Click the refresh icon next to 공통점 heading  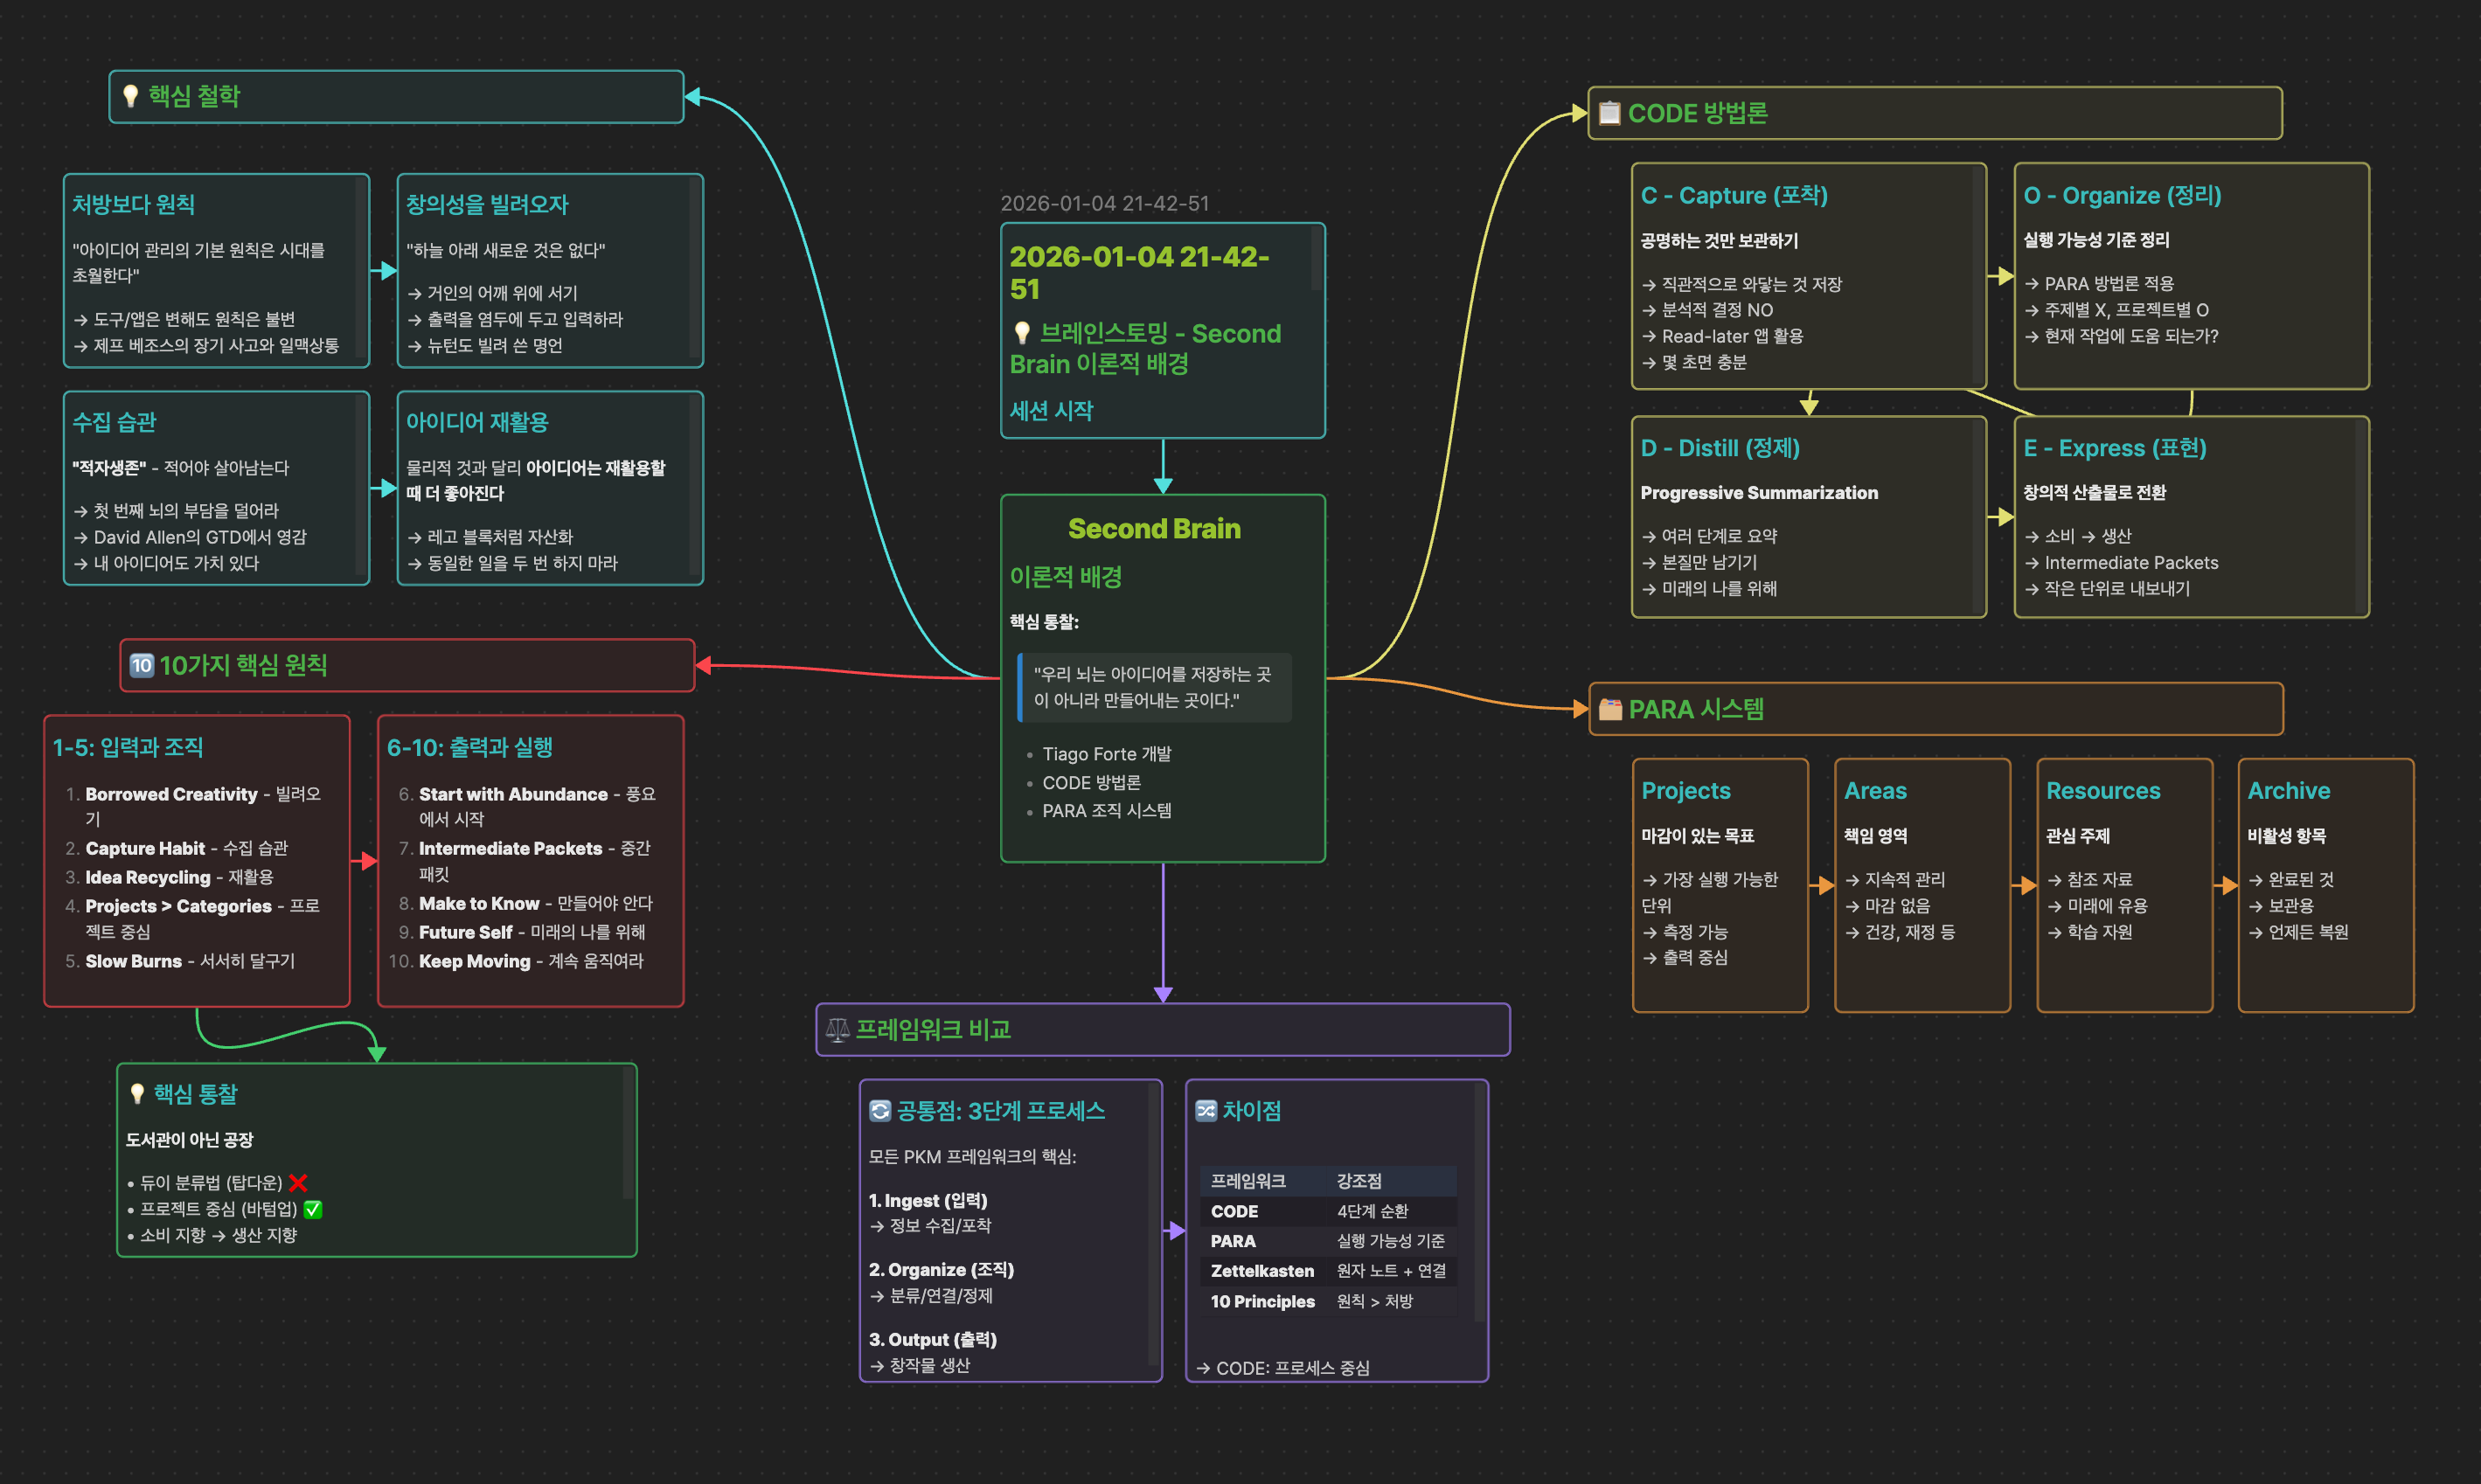point(880,1111)
